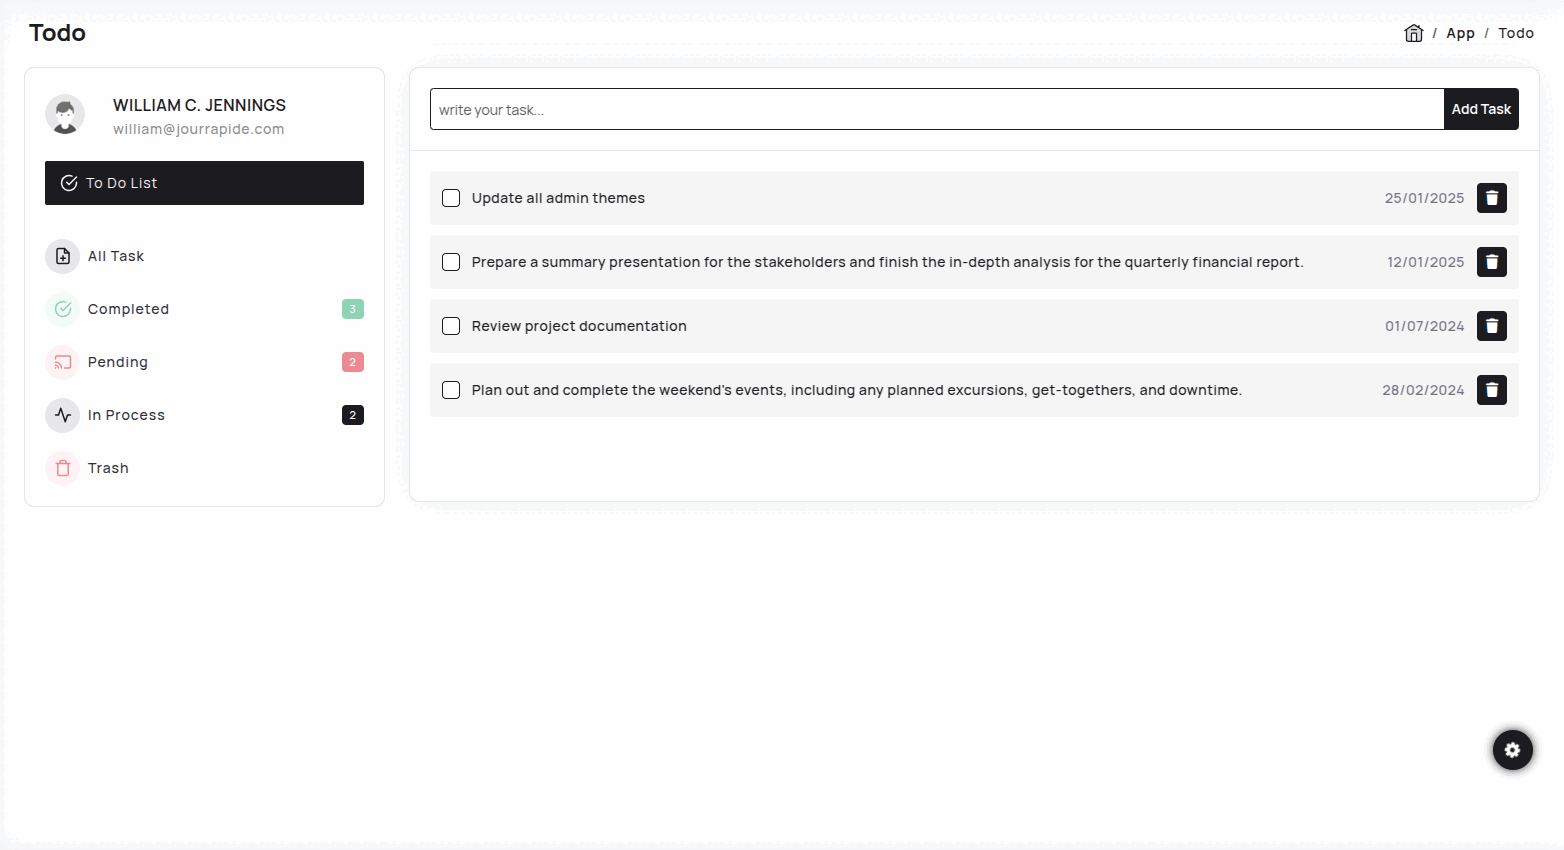
Task: Focus the "write your task..." input field
Action: point(937,109)
